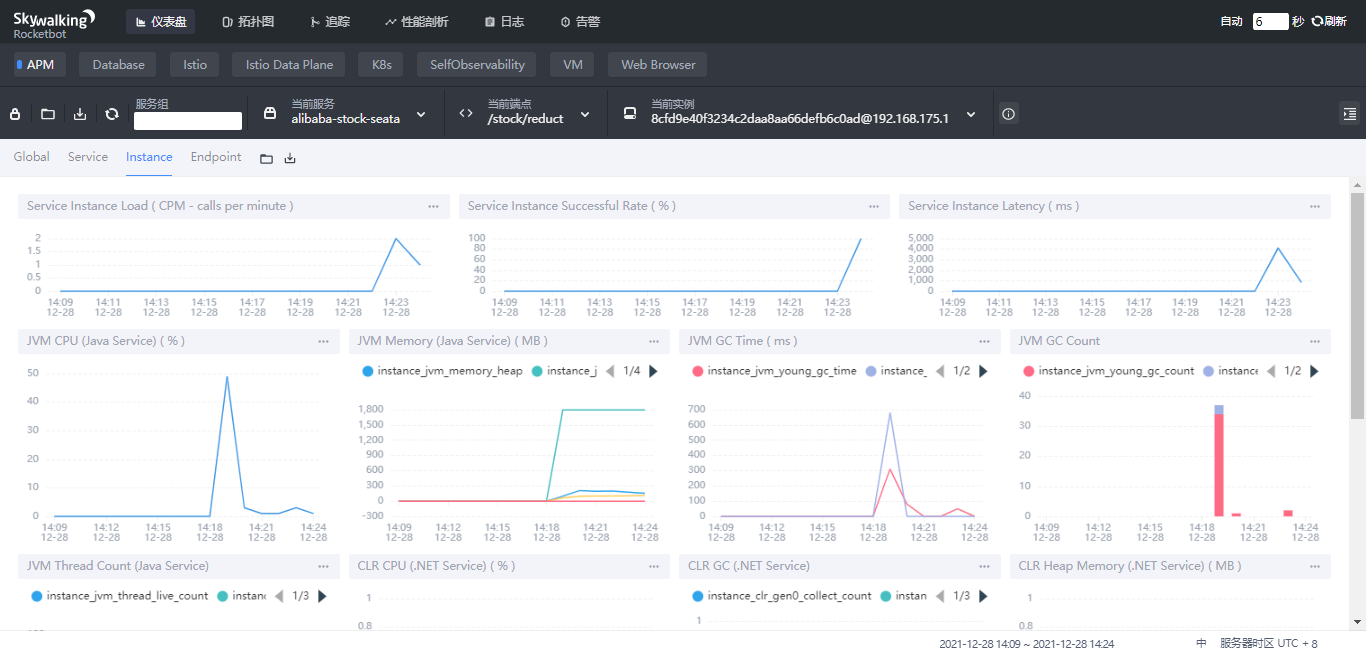Open JVM GC Time chart options menu

[x=984, y=341]
